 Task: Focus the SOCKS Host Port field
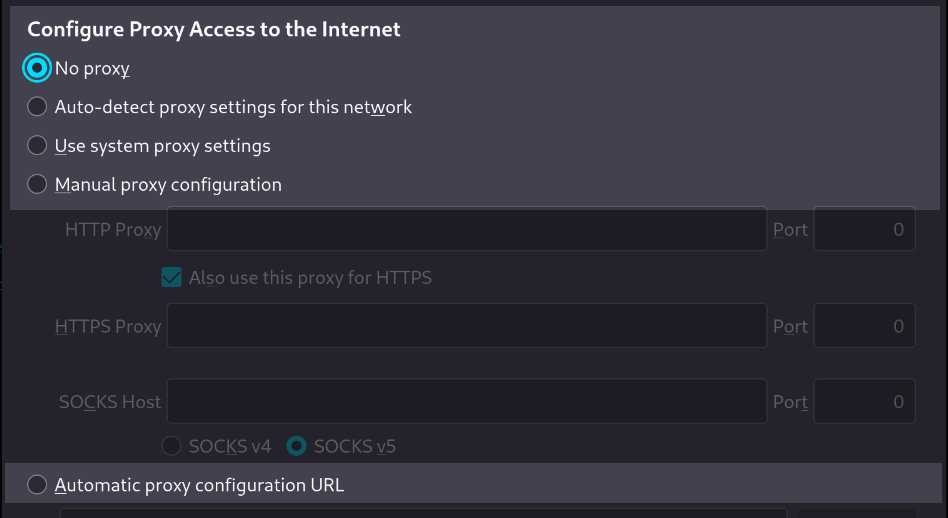(x=864, y=401)
